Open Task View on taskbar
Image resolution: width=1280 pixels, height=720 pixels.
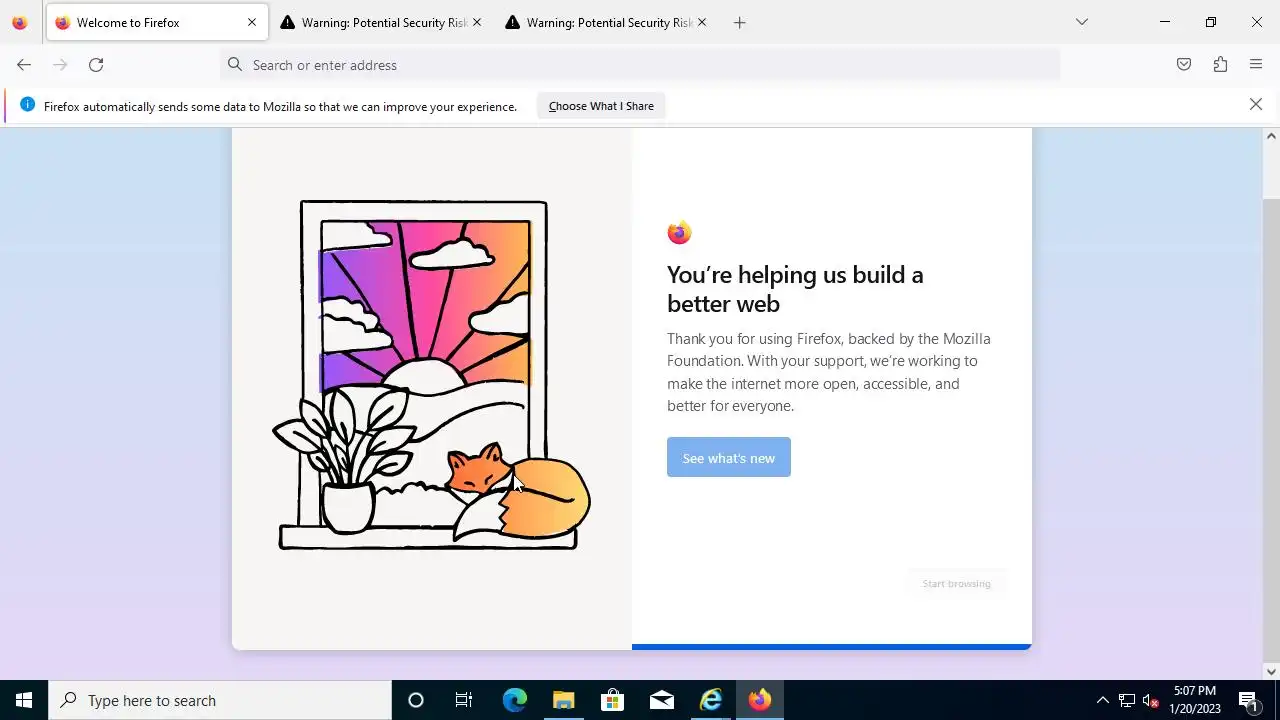(x=464, y=700)
